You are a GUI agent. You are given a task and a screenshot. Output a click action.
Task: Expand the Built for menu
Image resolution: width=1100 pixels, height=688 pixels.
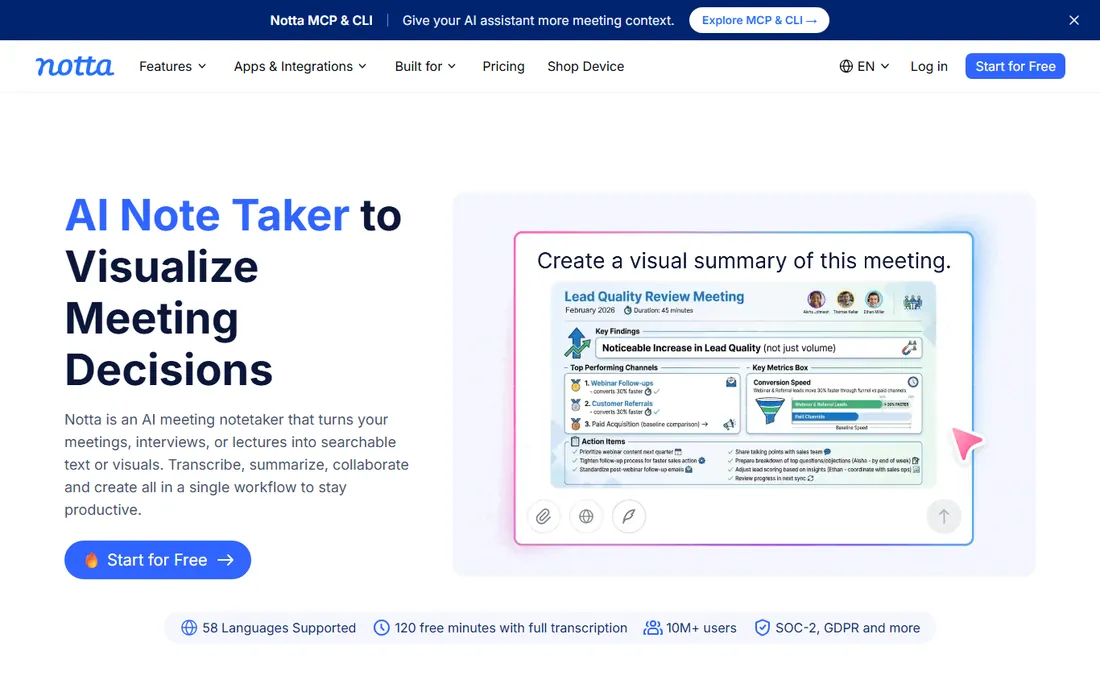(x=425, y=66)
